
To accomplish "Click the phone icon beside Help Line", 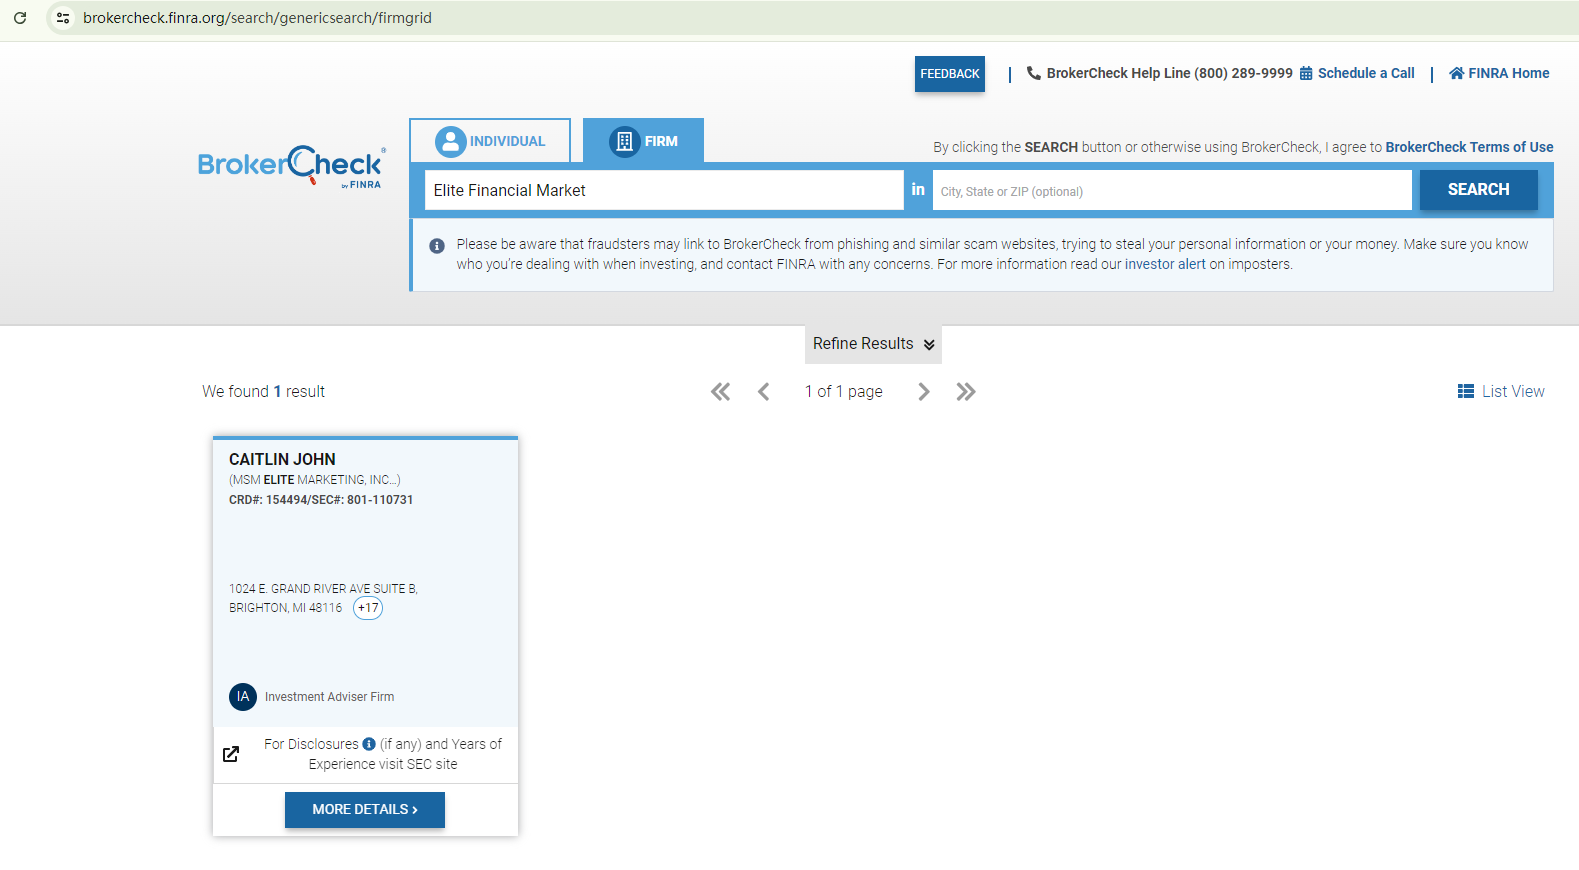I will click(1034, 73).
